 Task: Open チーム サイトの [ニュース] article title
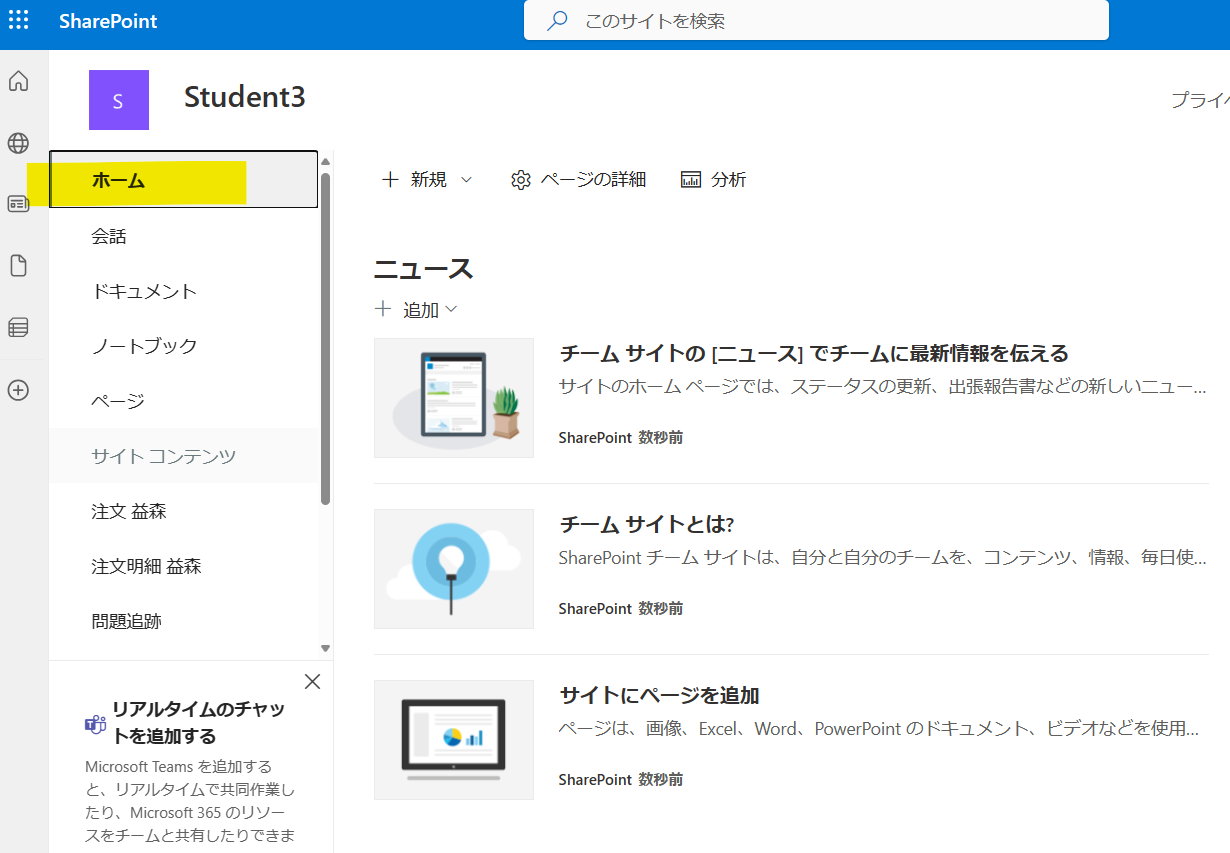click(x=814, y=353)
